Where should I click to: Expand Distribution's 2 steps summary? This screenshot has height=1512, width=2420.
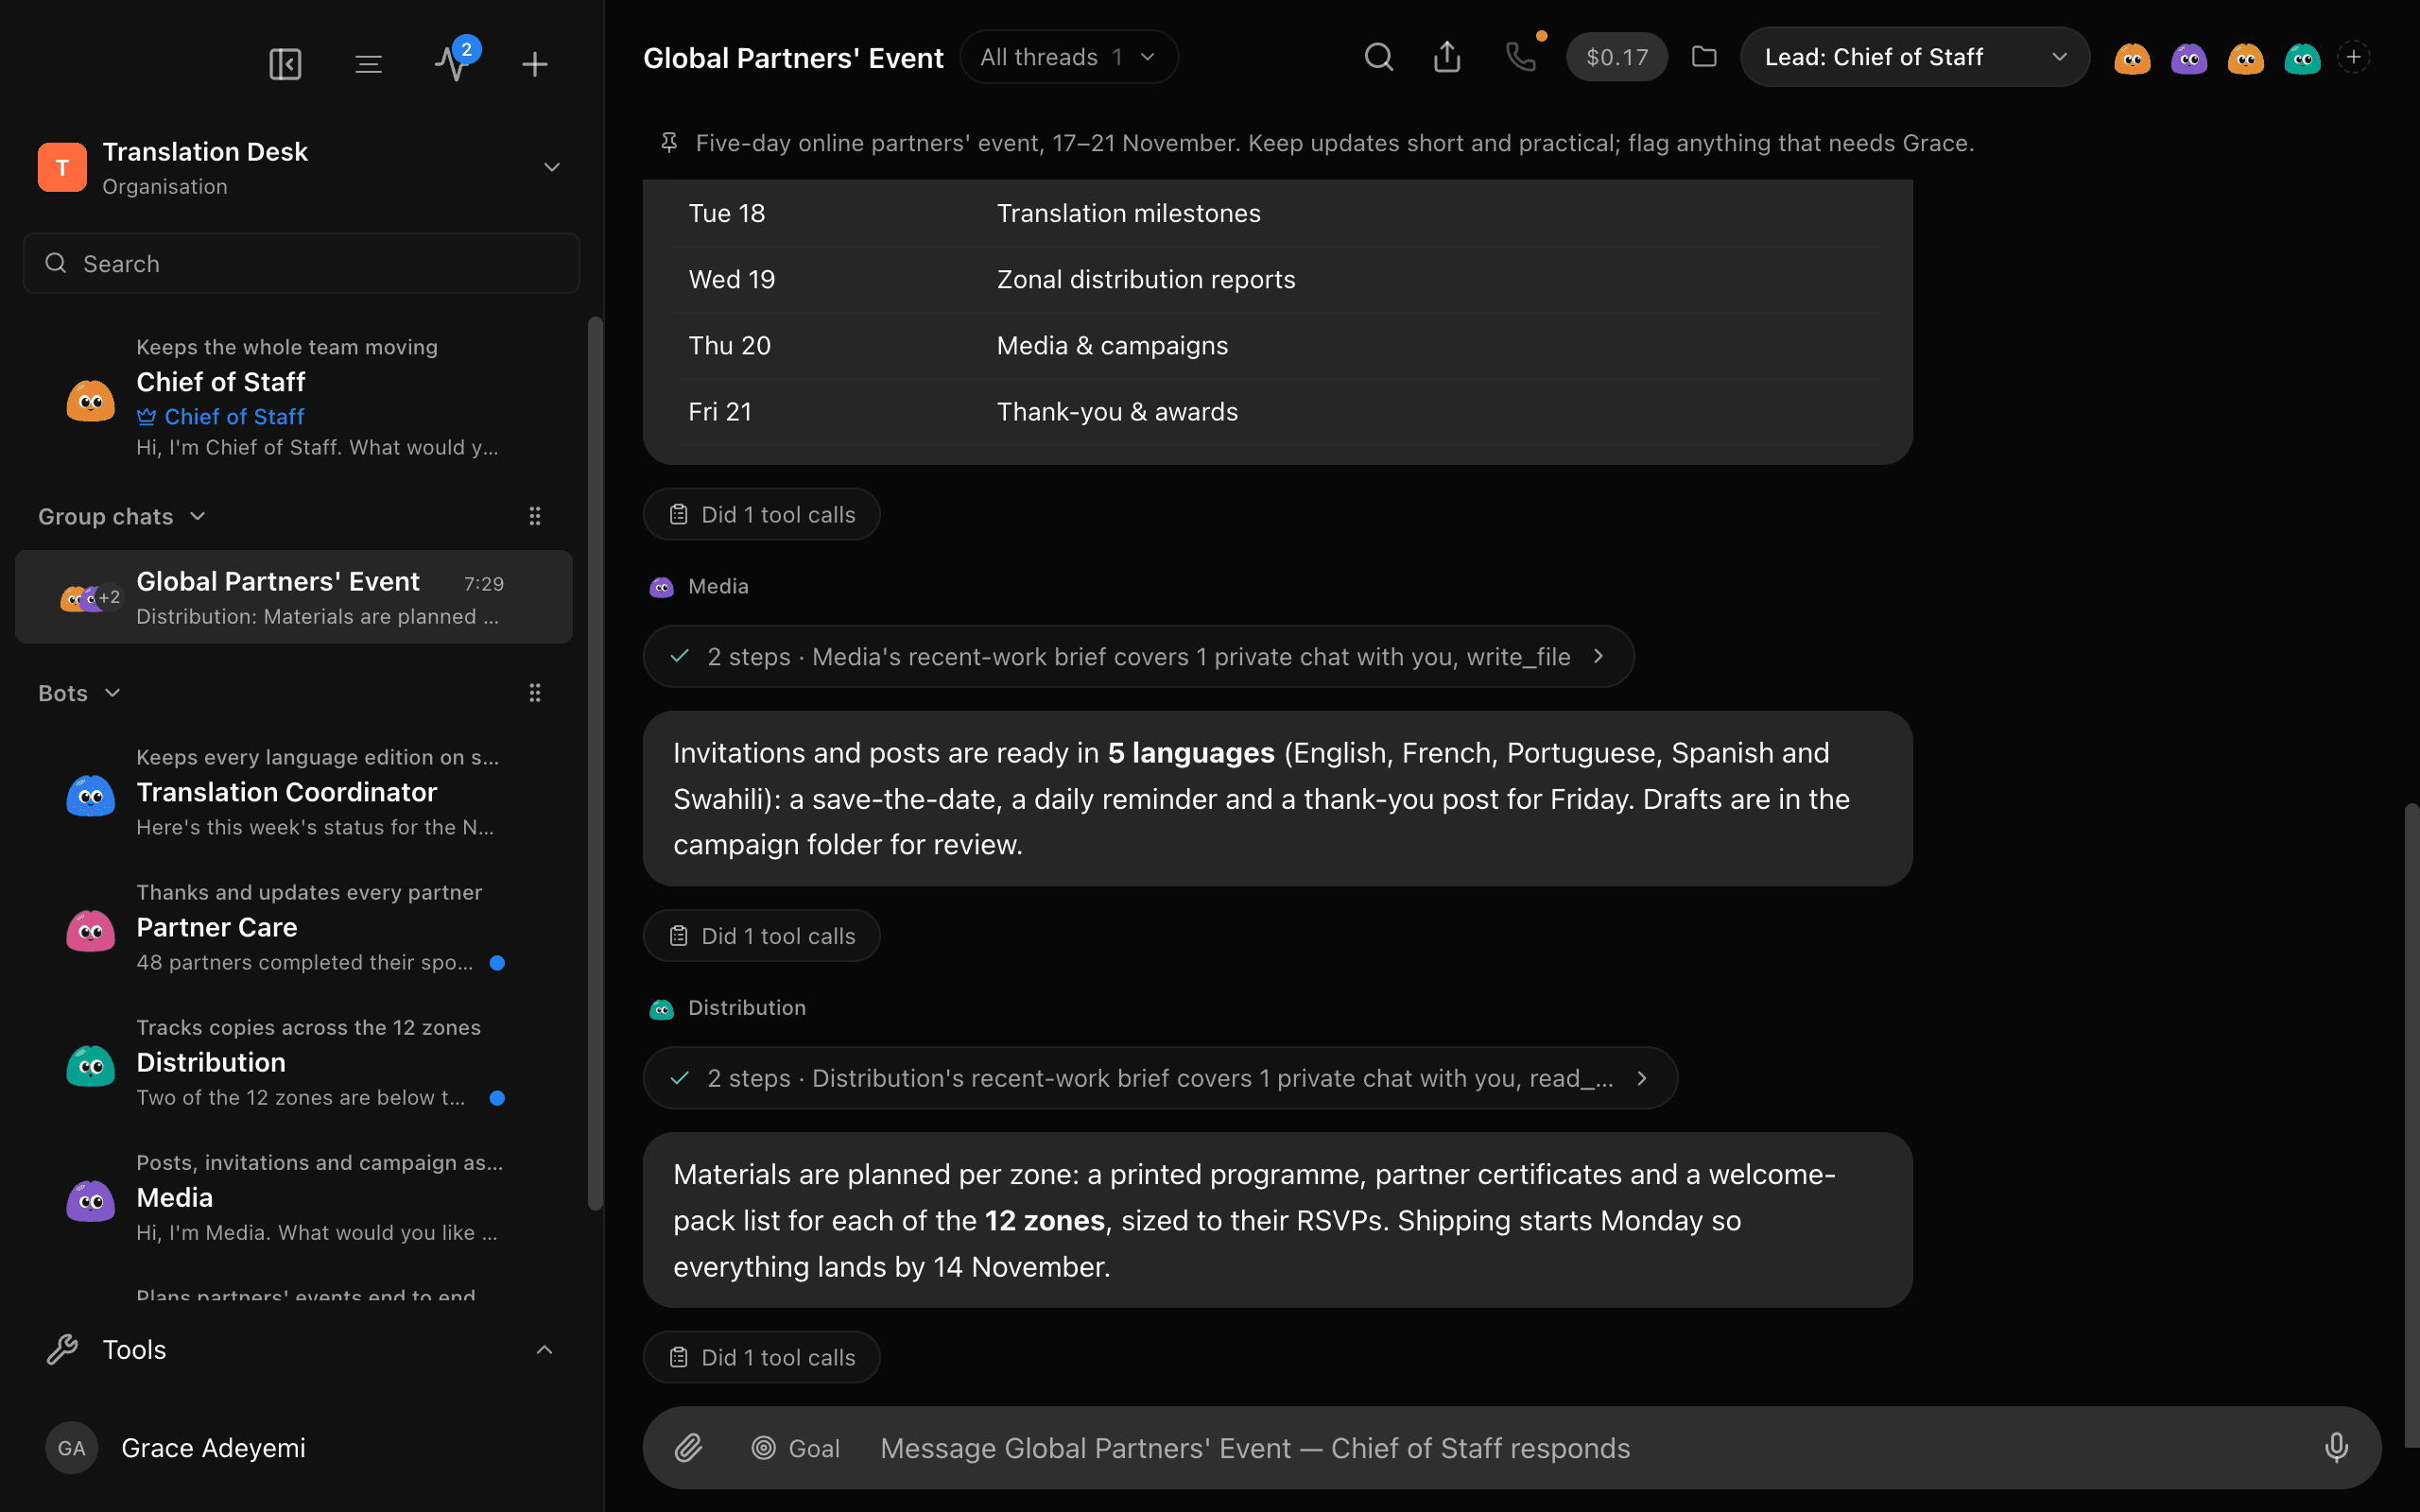click(x=1160, y=1078)
